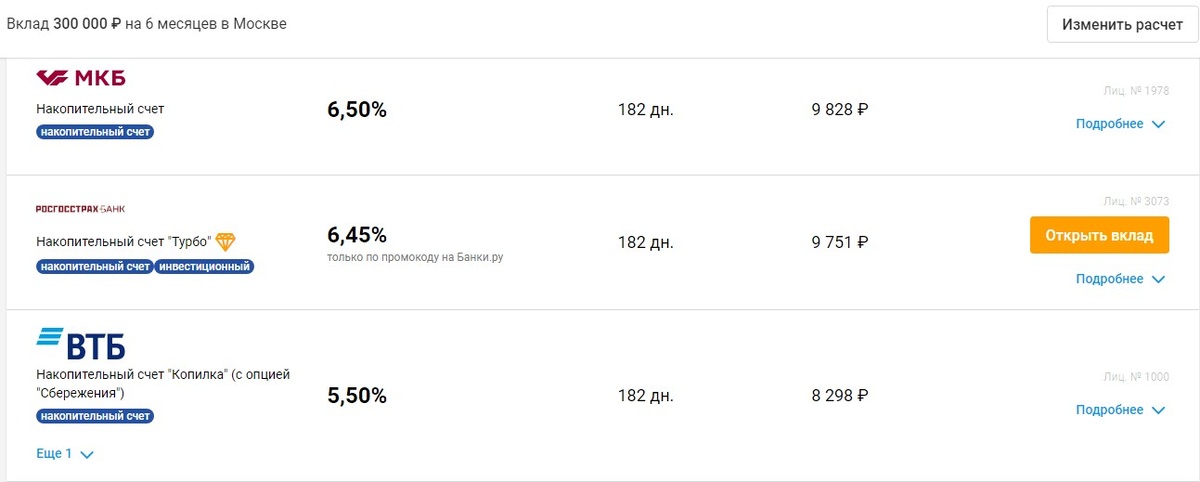Viewport: 1200px width, 482px height.
Task: Open the MKB Накопительный счет title link
Action: click(x=100, y=108)
